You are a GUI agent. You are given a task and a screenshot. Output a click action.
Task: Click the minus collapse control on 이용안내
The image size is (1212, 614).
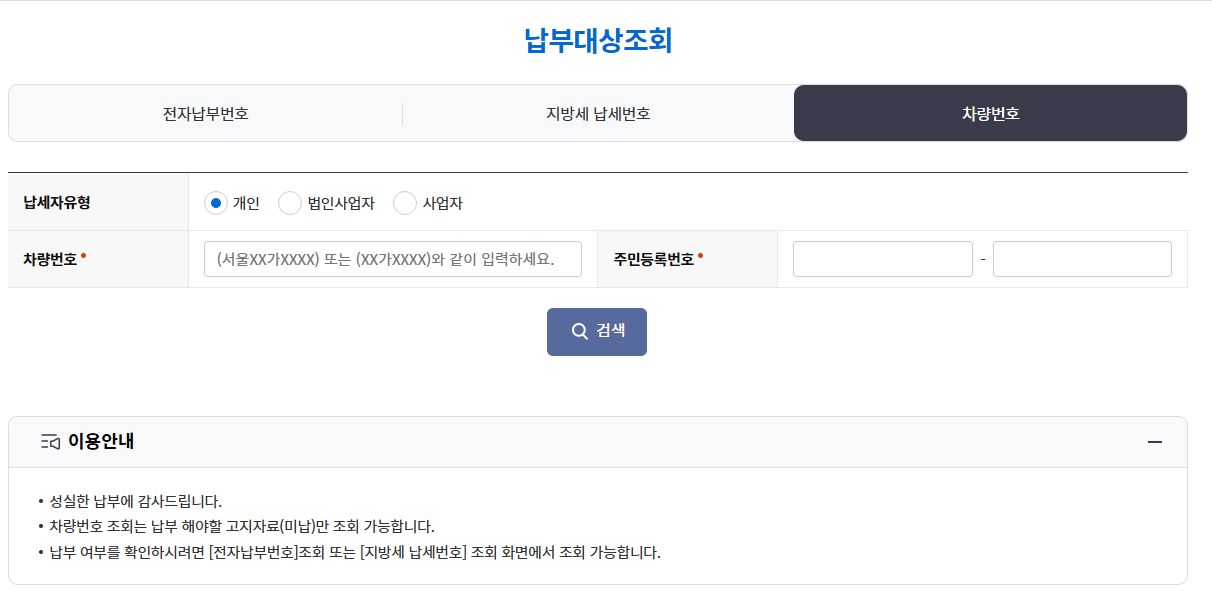1157,444
